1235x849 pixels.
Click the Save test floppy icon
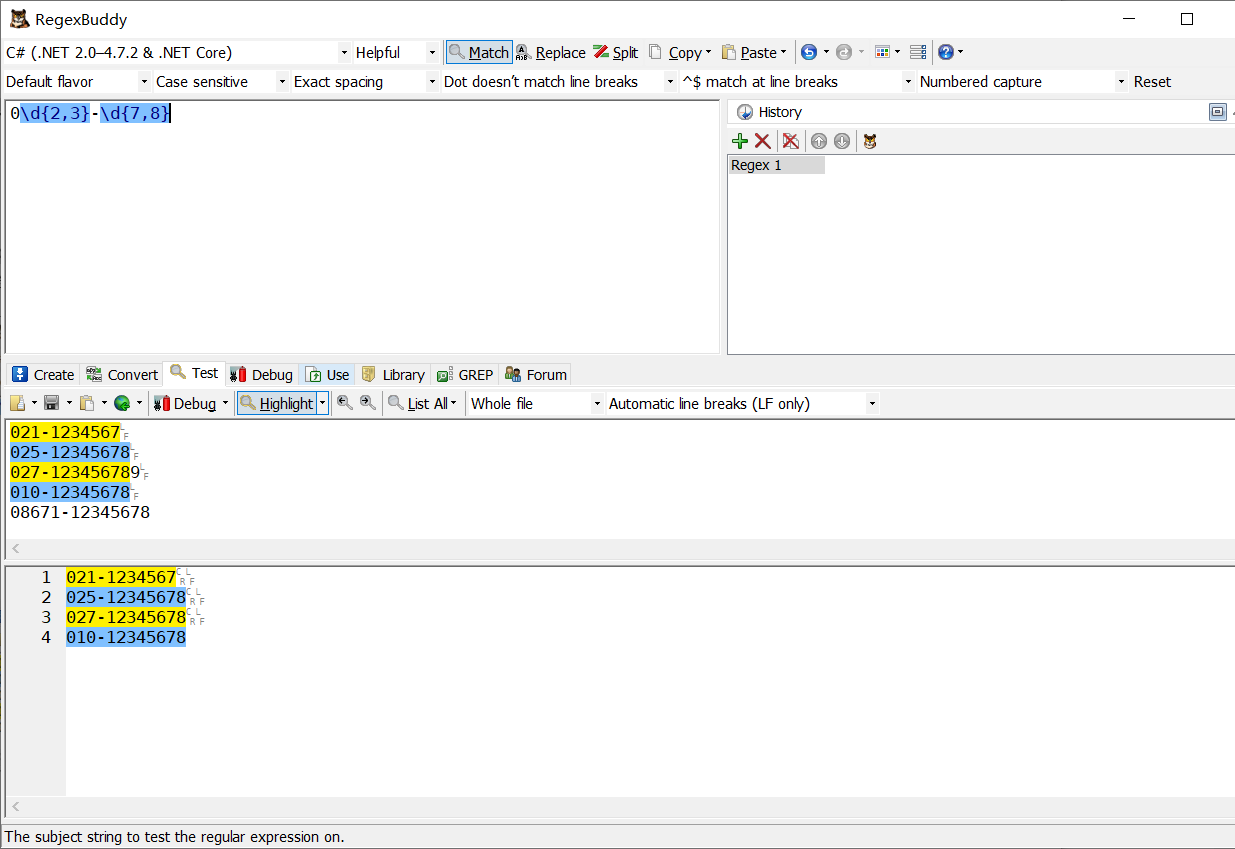(x=52, y=403)
